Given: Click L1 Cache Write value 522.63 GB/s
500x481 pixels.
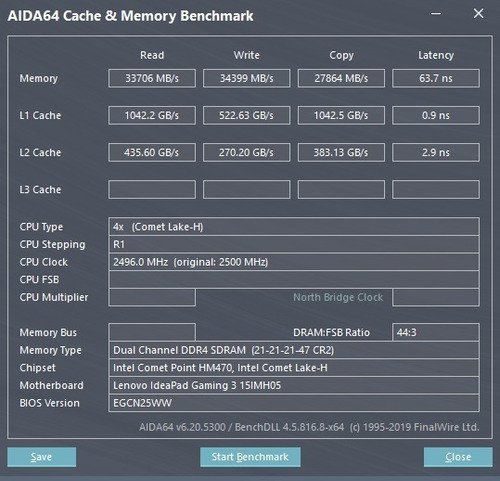Looking at the screenshot, I should click(247, 115).
